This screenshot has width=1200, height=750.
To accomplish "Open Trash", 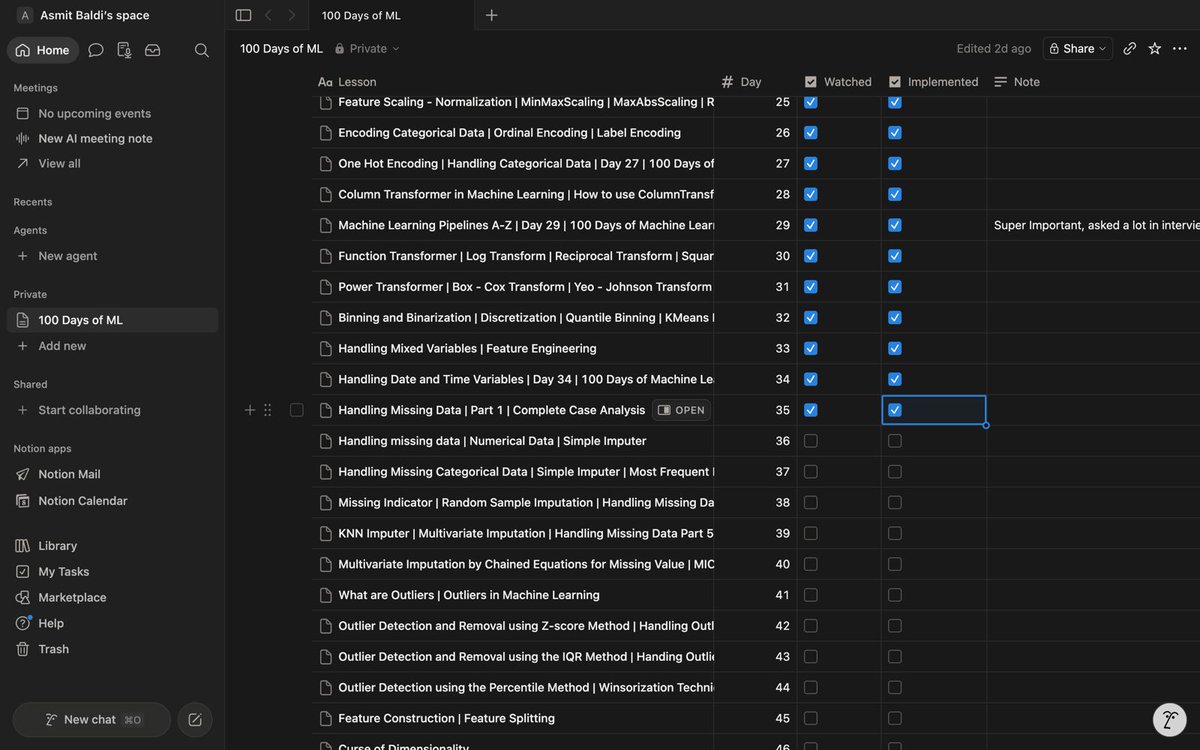I will pos(53,649).
